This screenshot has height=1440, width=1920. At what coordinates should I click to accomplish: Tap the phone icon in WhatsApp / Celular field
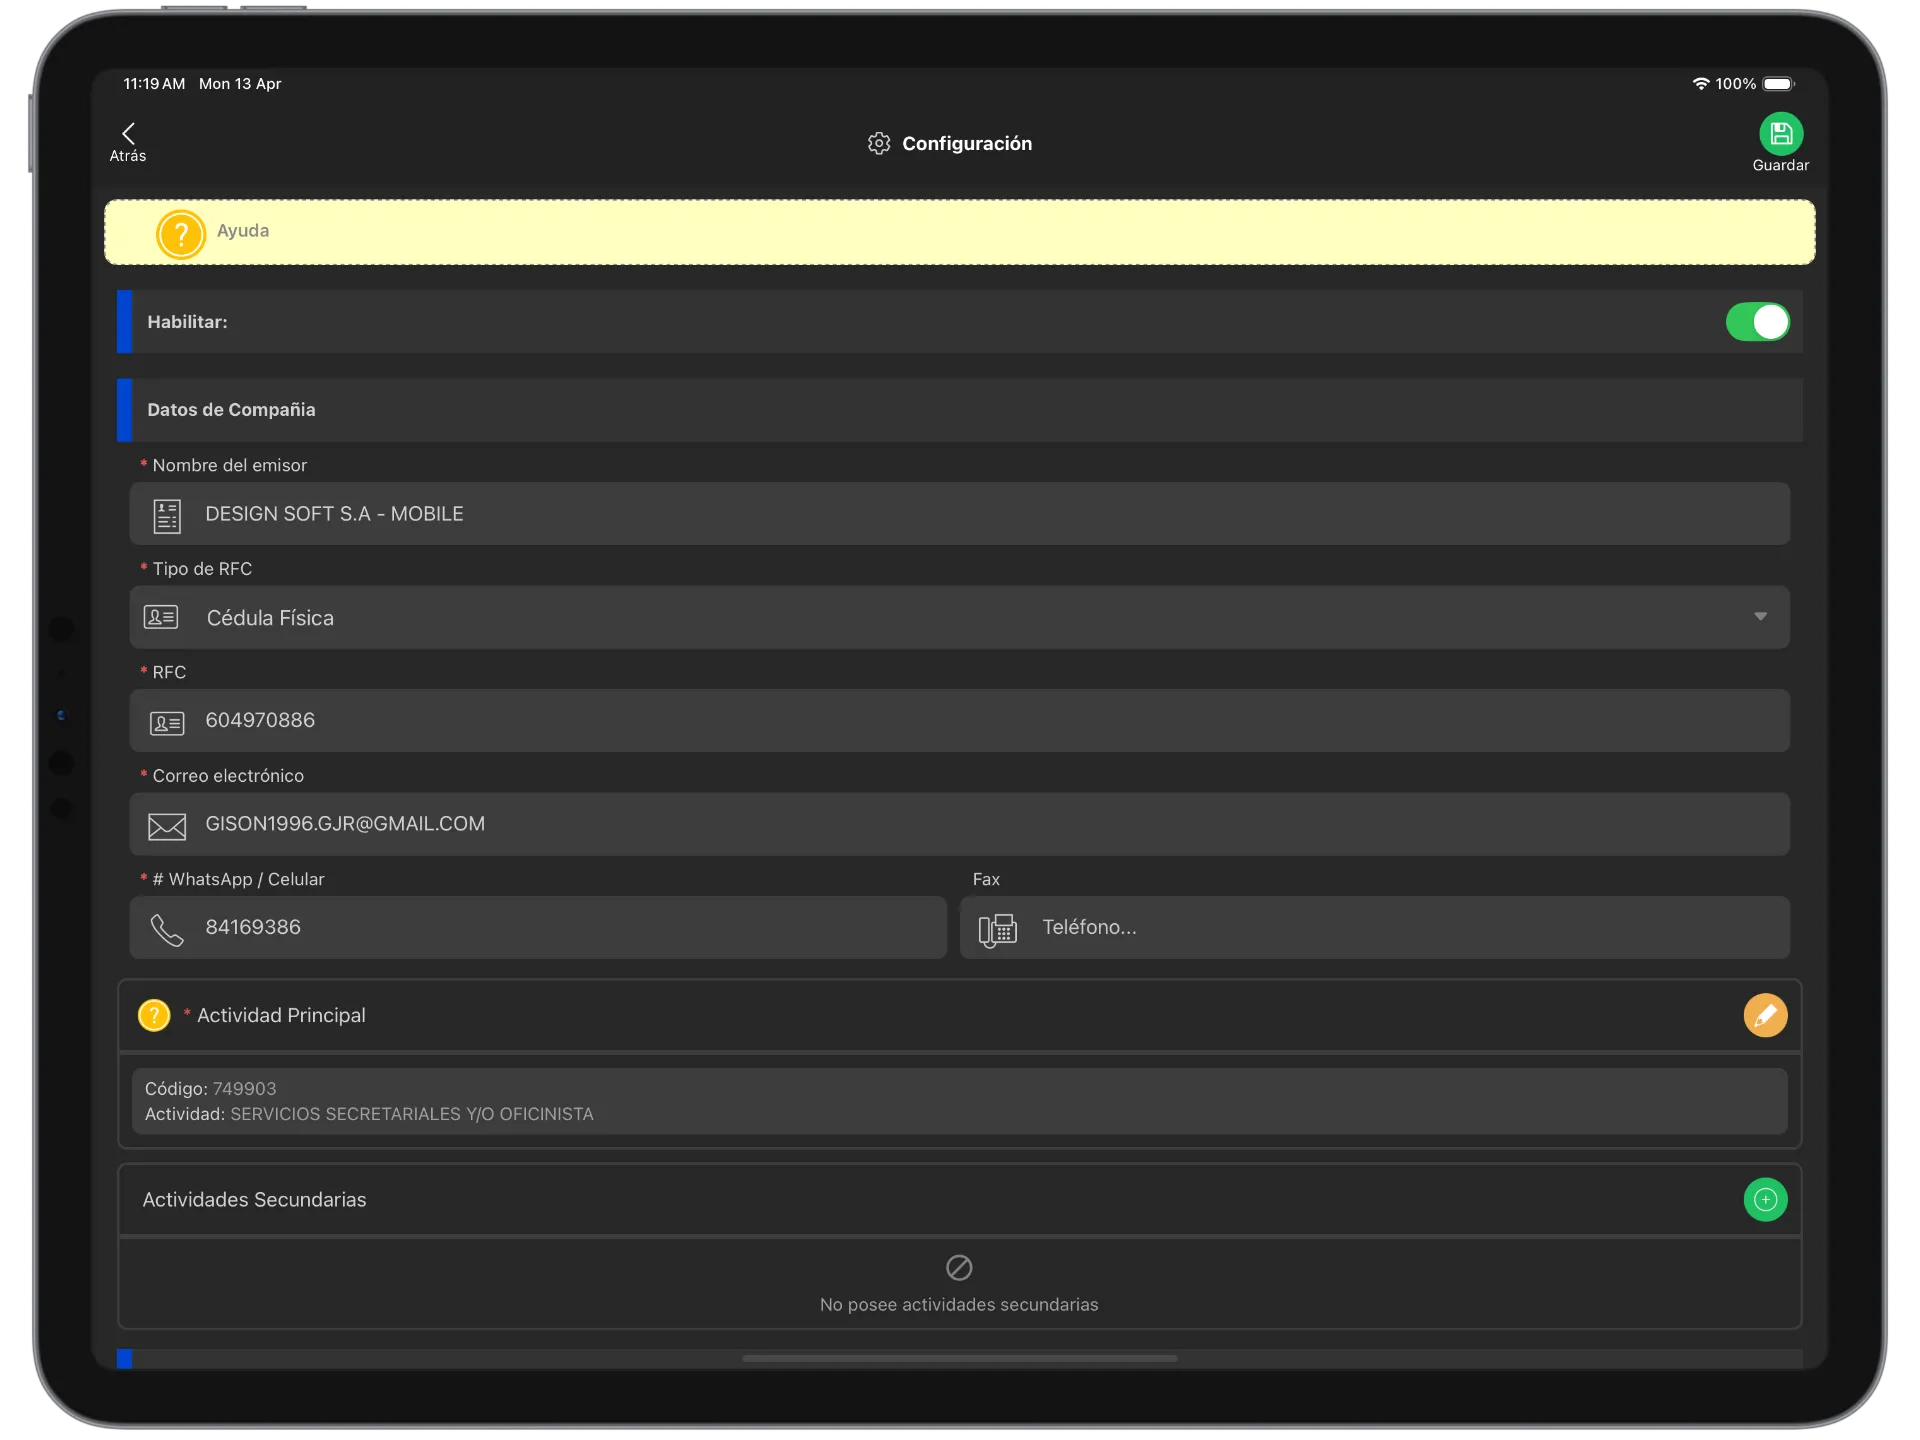point(167,928)
